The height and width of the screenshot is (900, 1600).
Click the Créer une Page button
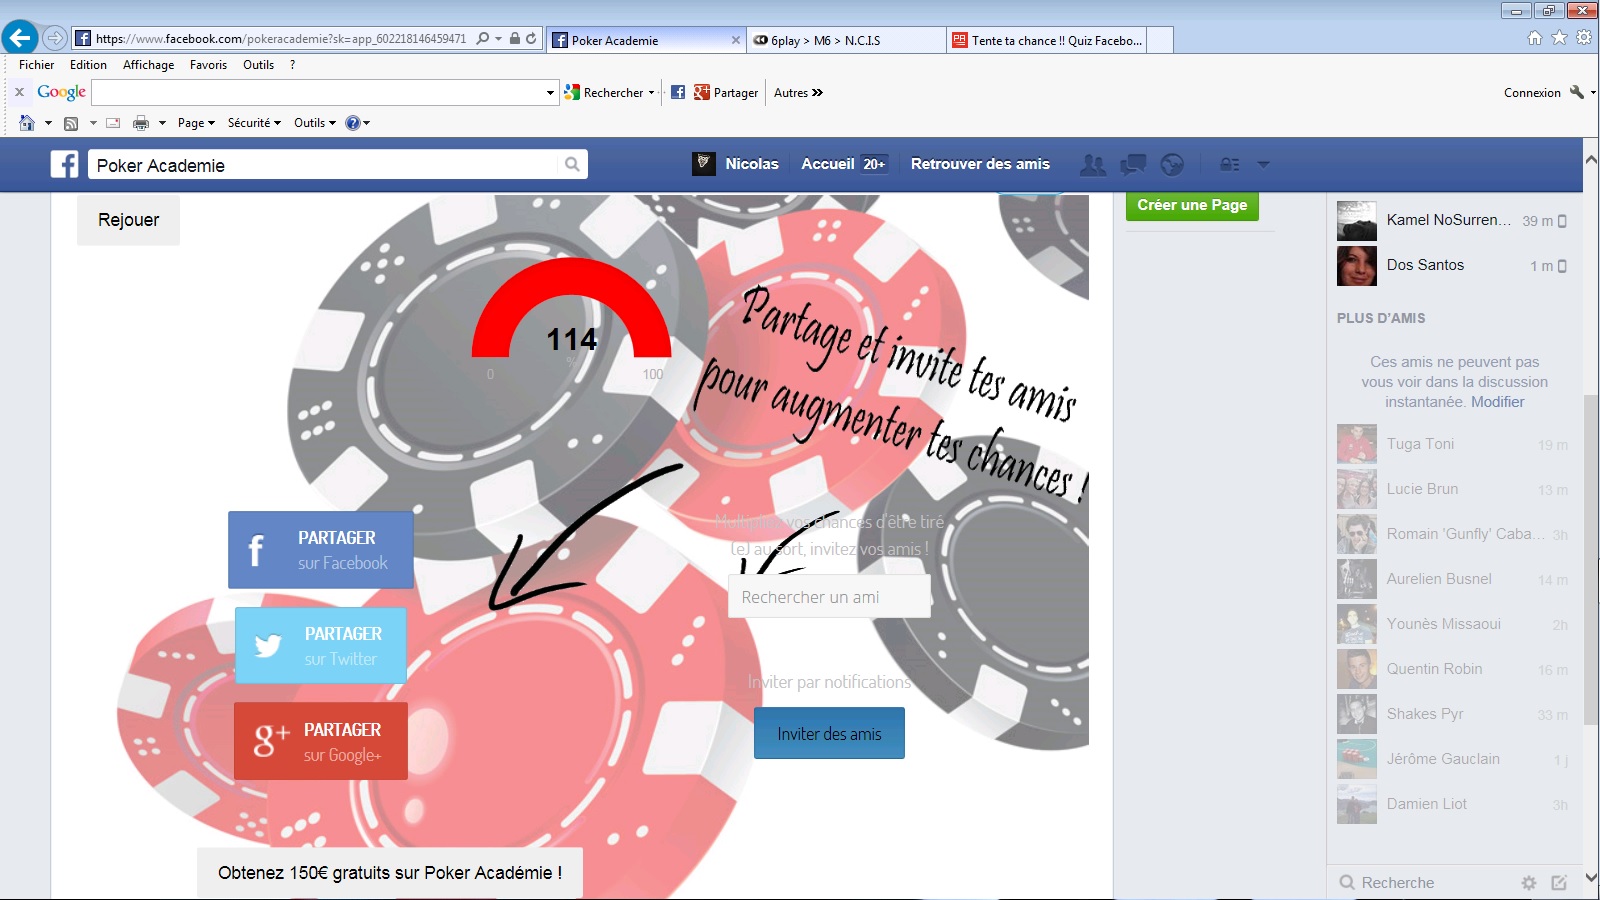pos(1192,205)
